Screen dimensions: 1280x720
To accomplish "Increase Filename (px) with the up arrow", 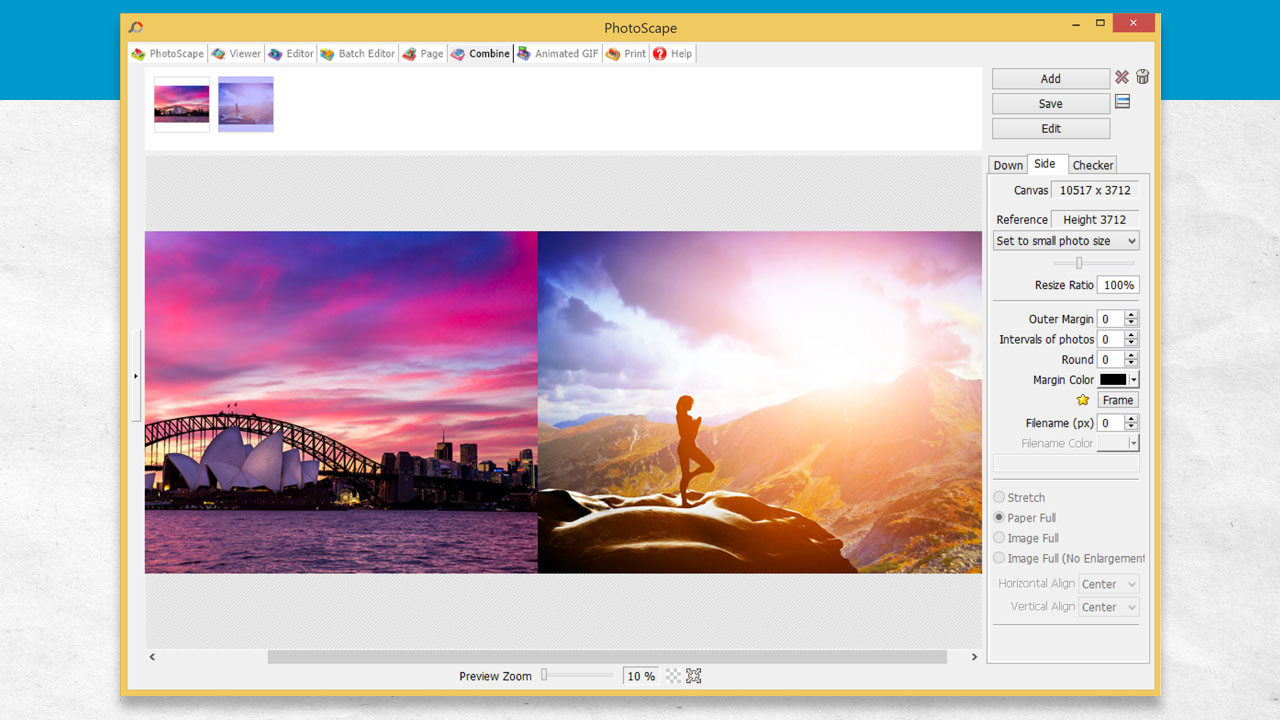I will (x=1131, y=419).
